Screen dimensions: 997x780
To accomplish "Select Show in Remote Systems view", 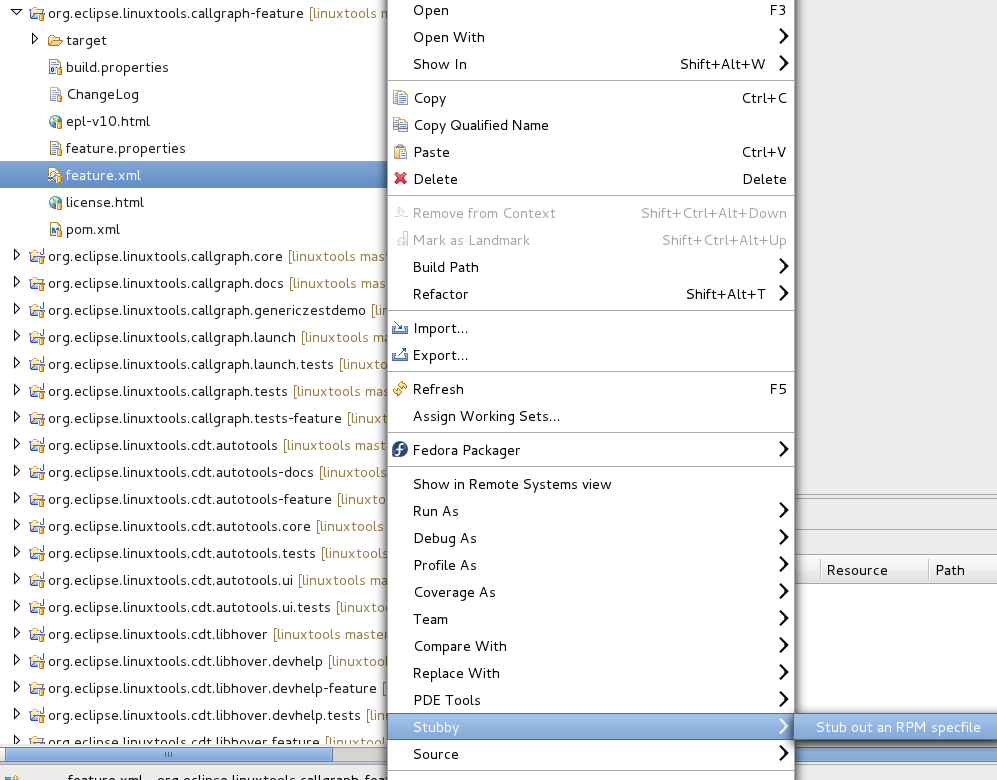I will tap(591, 484).
